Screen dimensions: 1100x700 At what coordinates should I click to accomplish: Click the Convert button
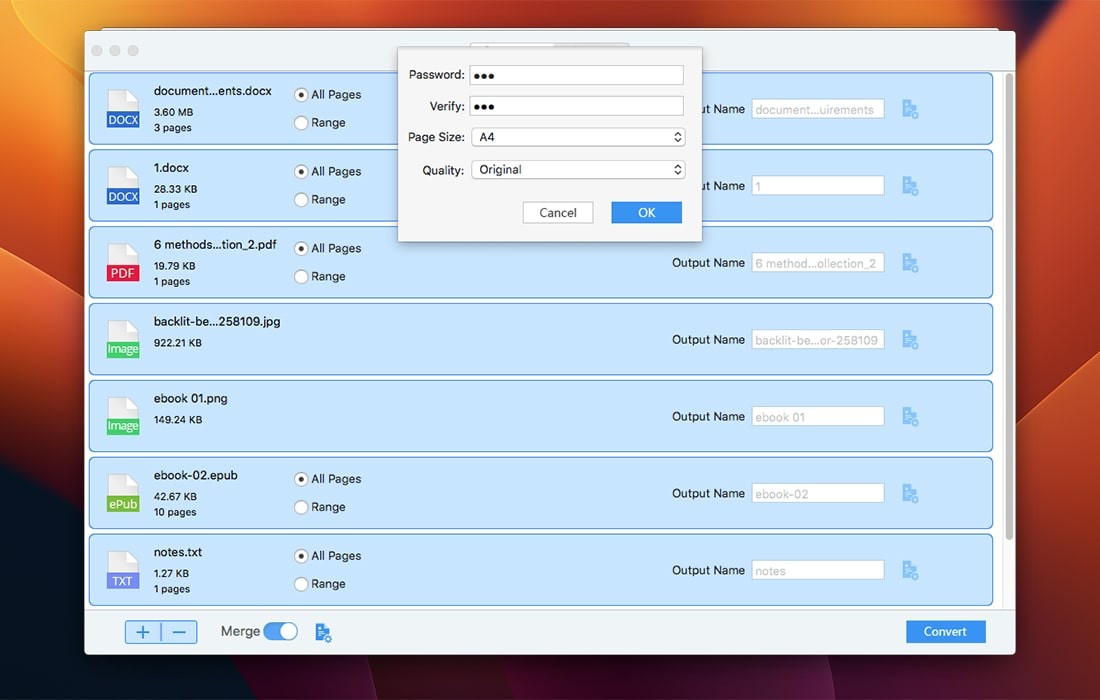[945, 631]
